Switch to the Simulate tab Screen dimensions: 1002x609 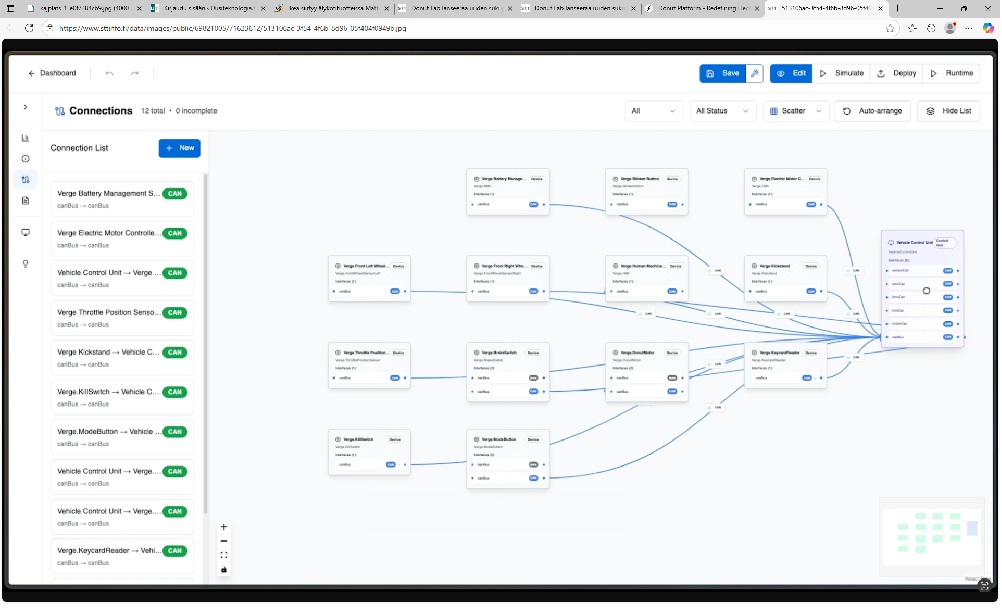coord(841,73)
